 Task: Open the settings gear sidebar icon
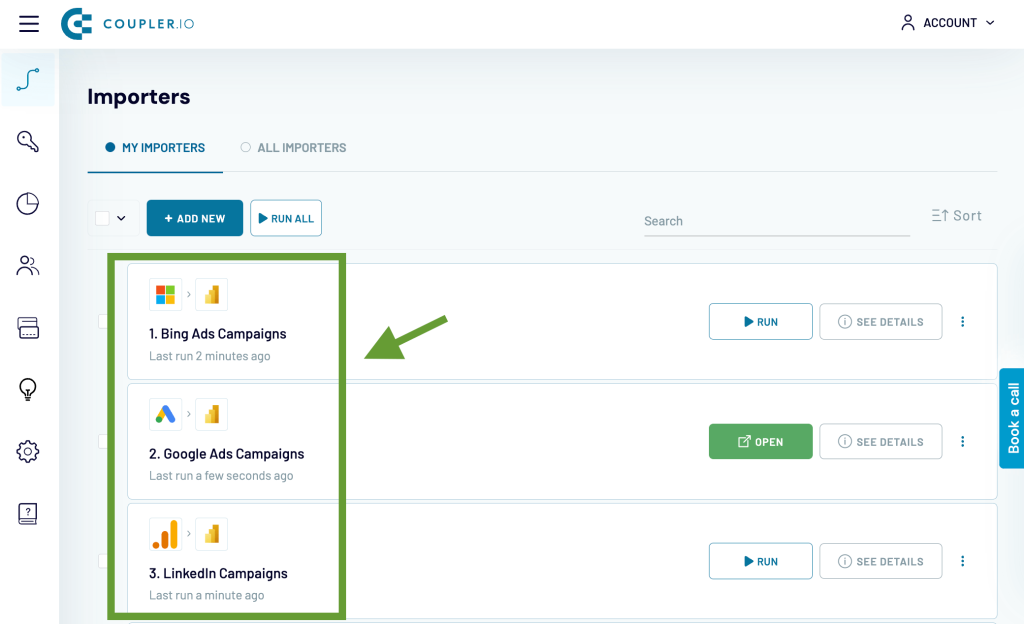click(x=27, y=451)
